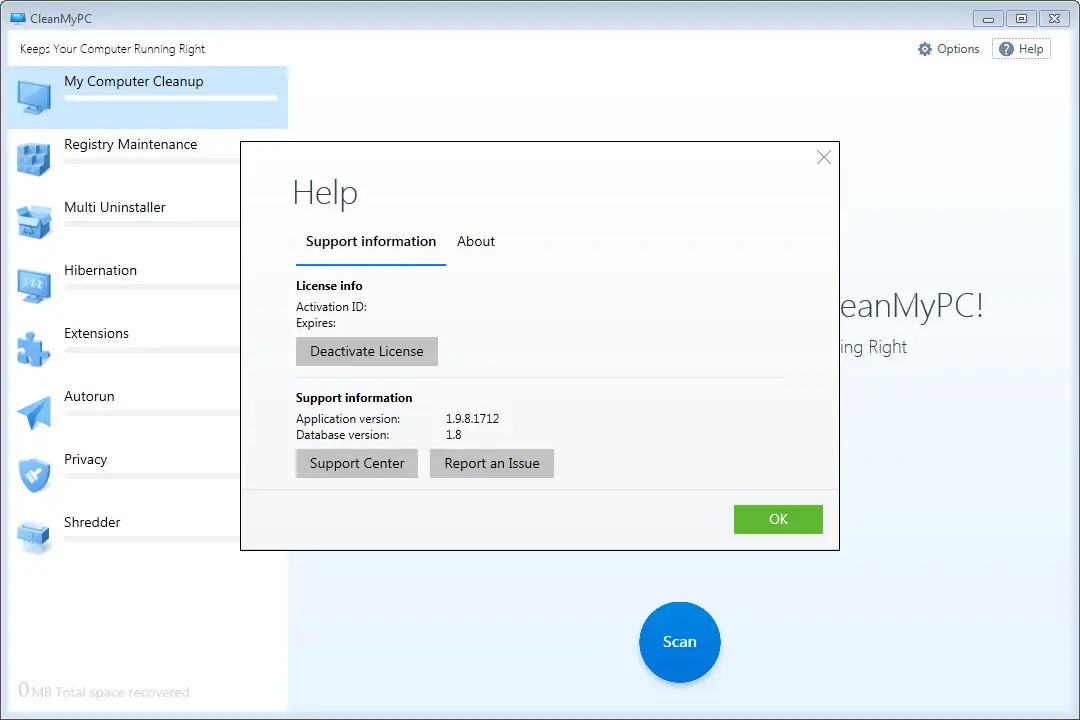Maximize the CleanMyPC window
This screenshot has height=720, width=1080.
pos(1021,19)
